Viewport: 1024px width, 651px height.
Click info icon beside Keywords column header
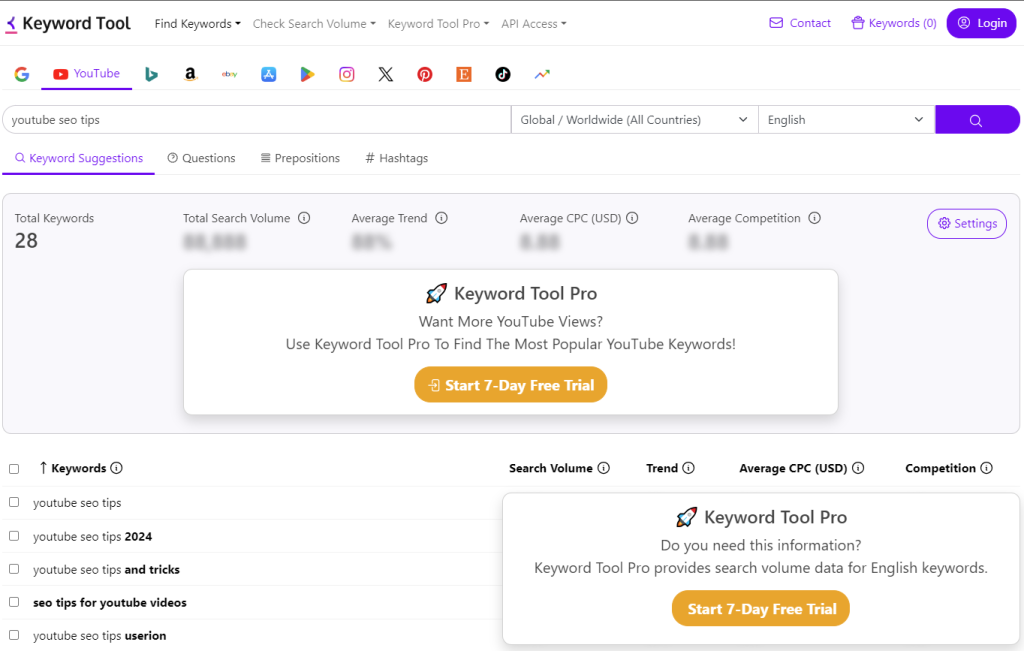[x=116, y=468]
